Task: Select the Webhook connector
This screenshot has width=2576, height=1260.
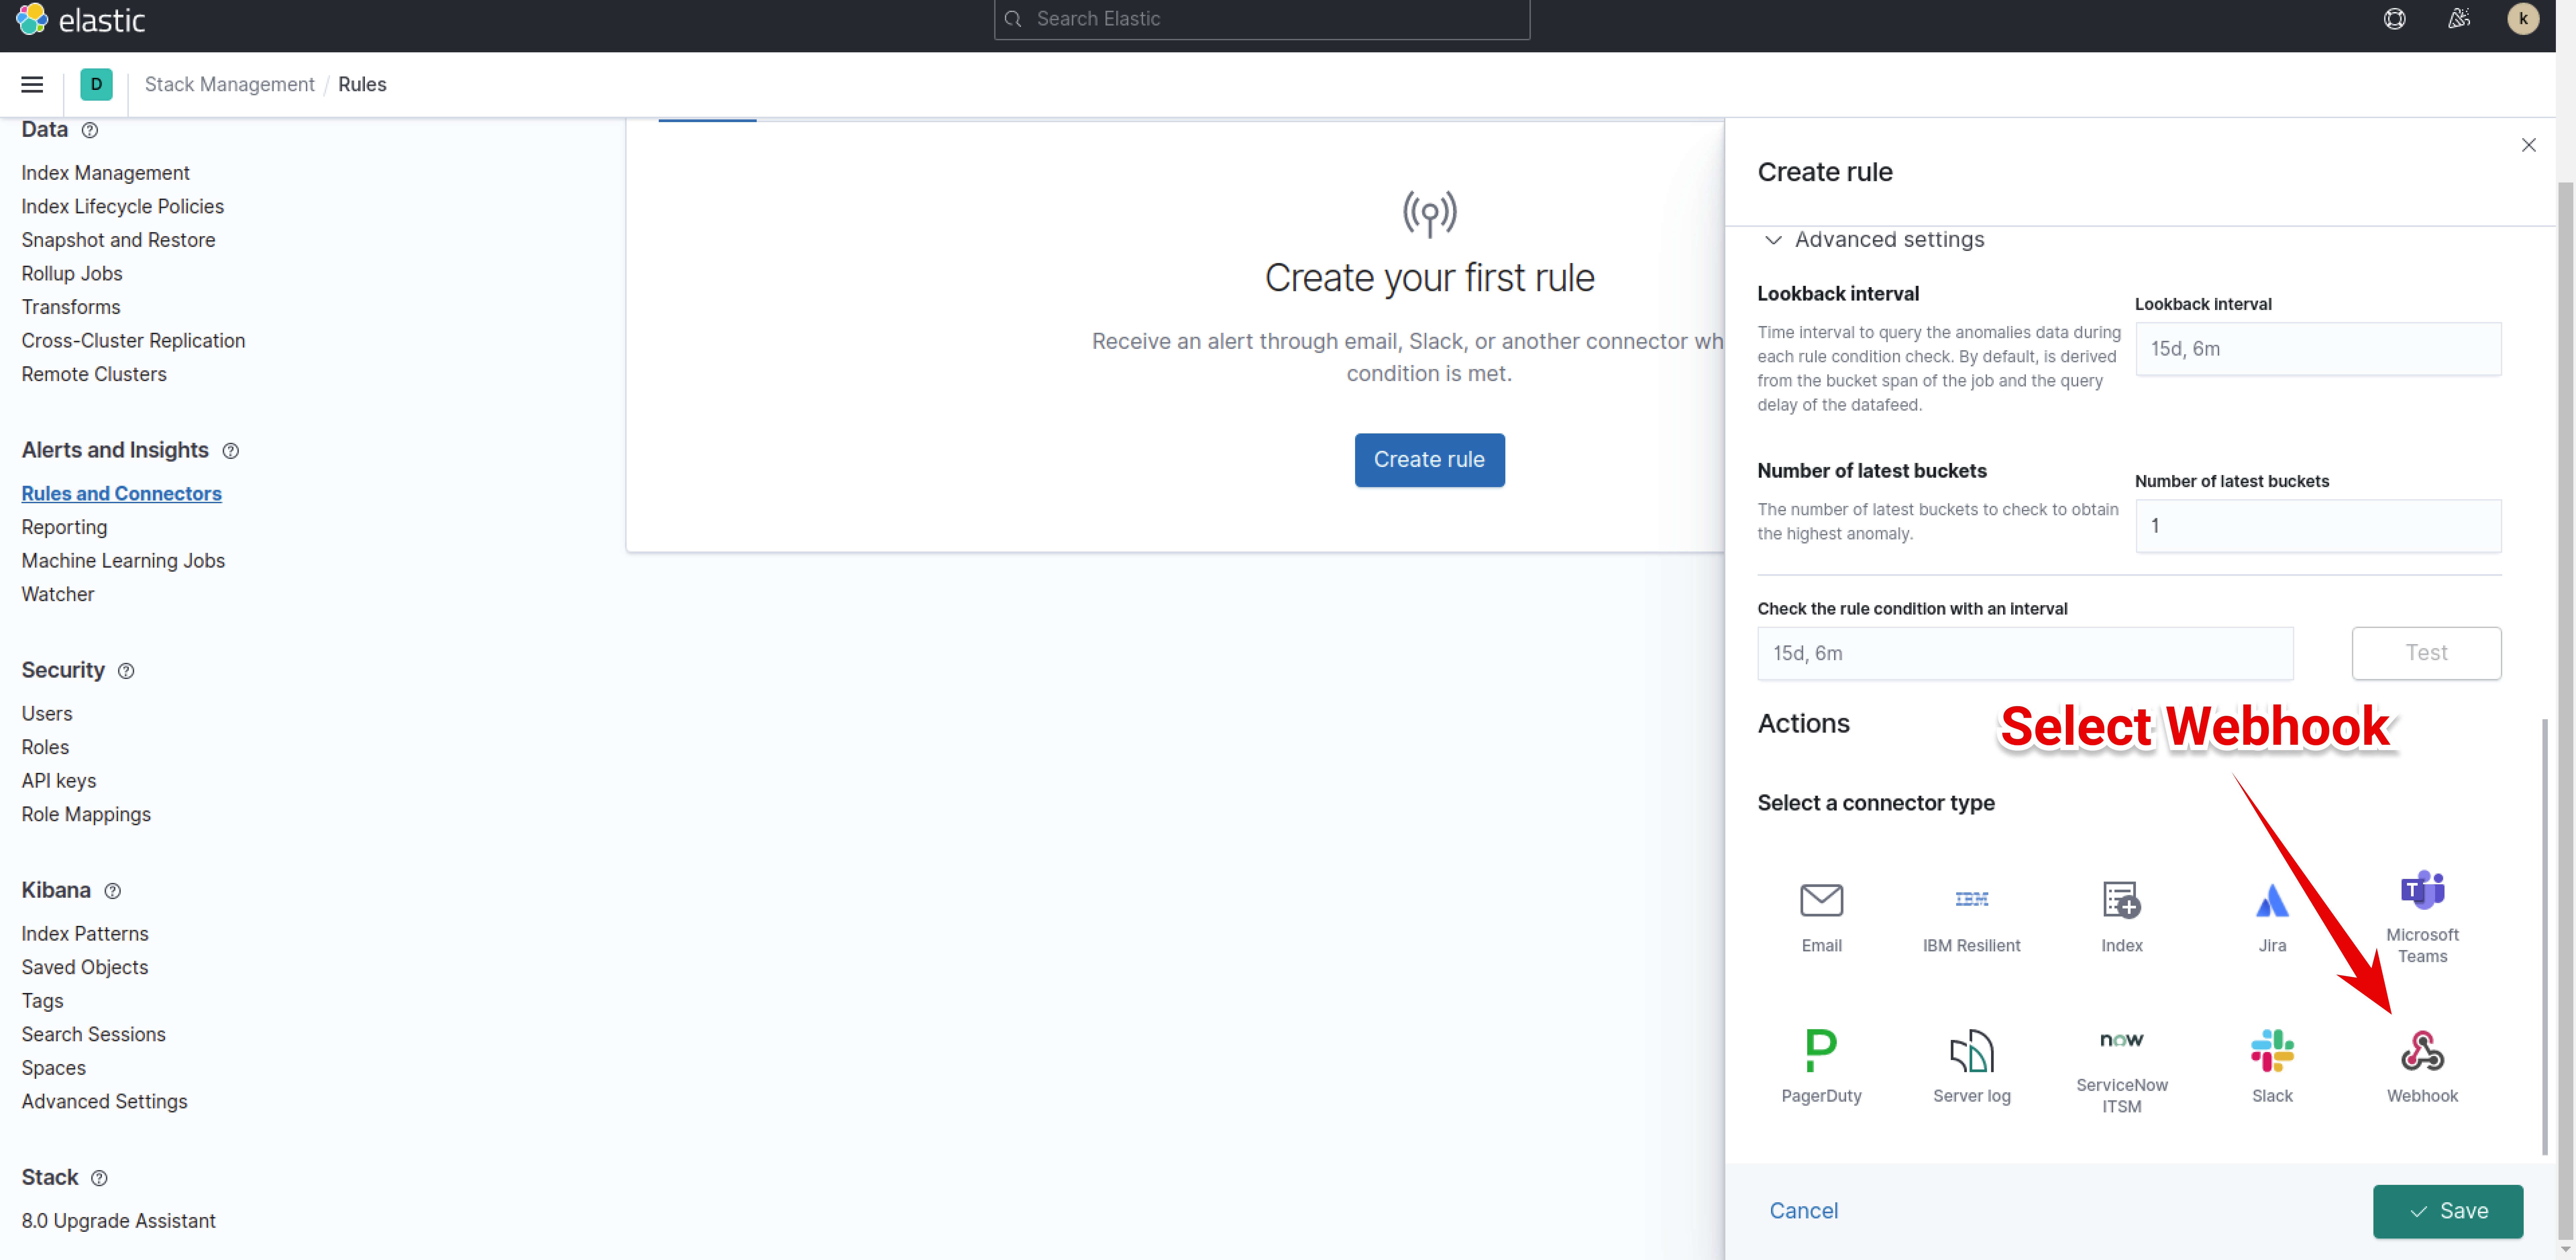Action: point(2422,1067)
